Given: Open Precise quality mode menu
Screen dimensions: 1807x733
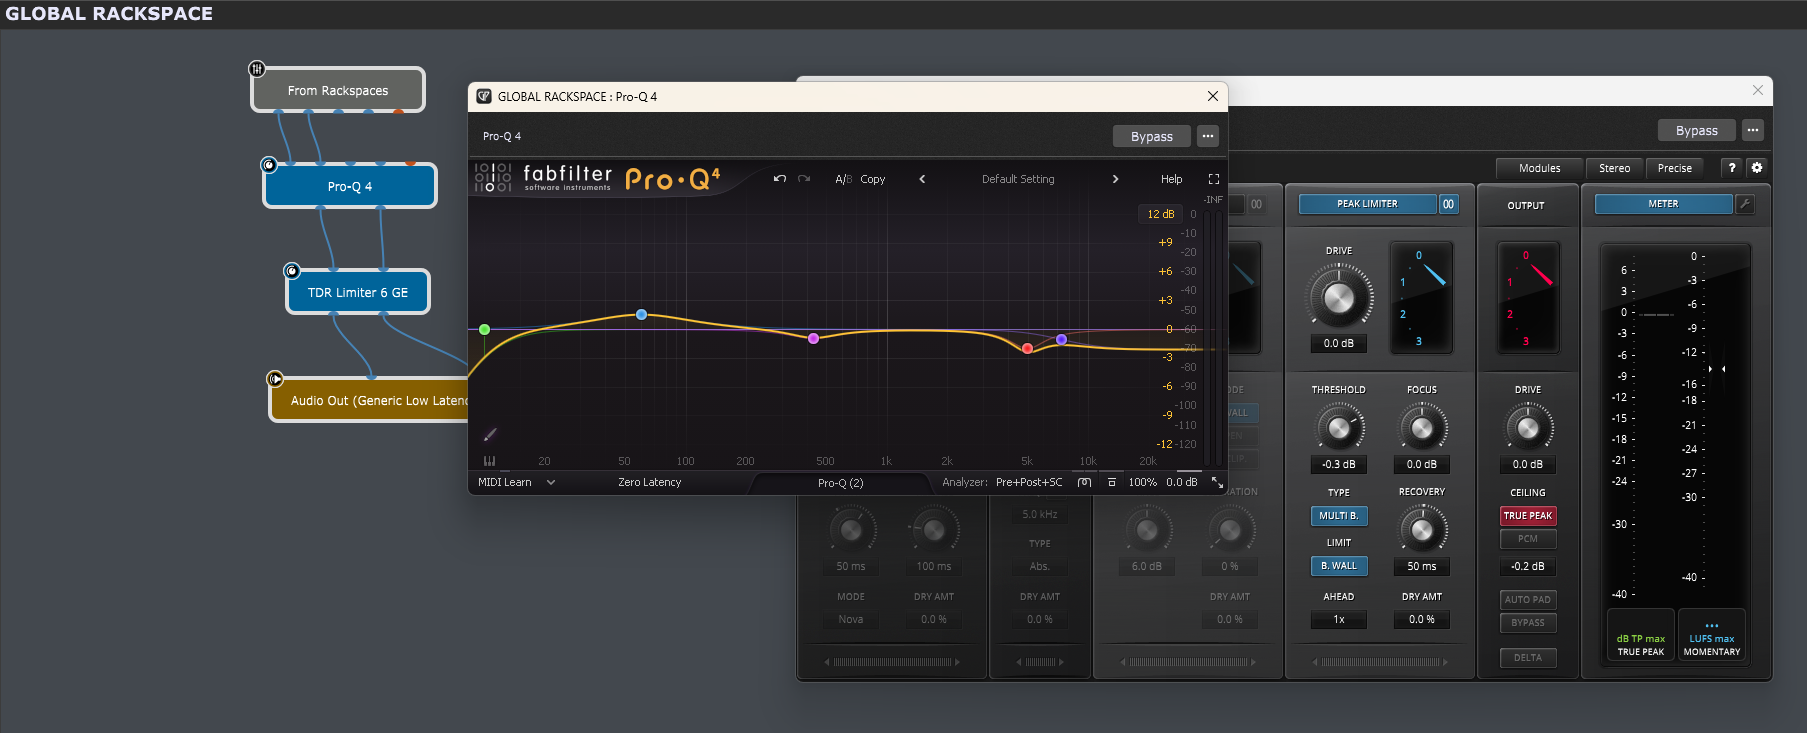Looking at the screenshot, I should click(1675, 168).
